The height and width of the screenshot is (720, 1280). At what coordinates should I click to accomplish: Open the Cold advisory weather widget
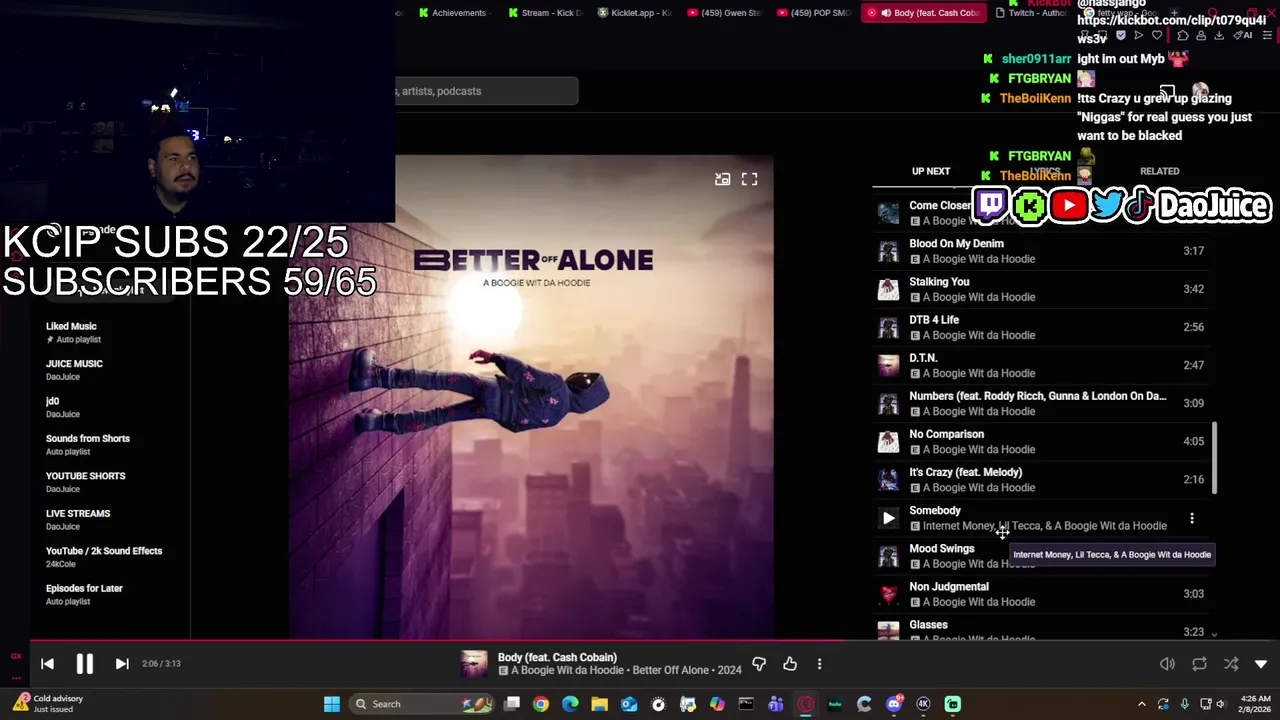click(47, 704)
